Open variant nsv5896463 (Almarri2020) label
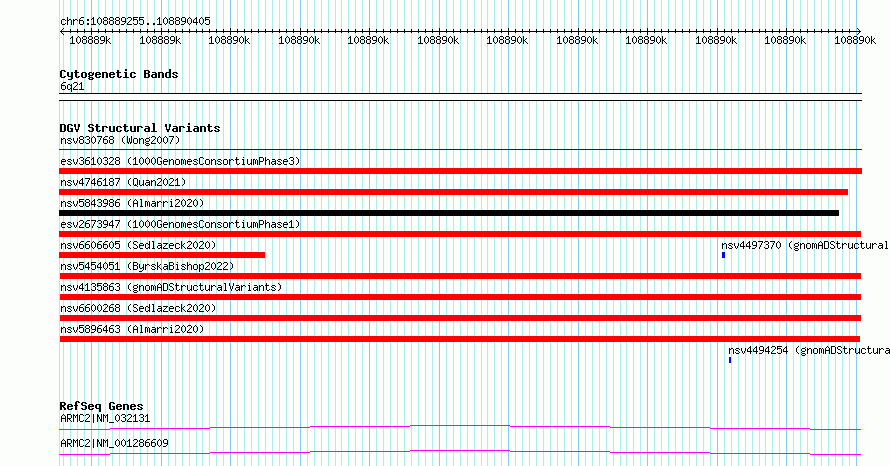Viewport: 890px width, 466px height. (132, 329)
